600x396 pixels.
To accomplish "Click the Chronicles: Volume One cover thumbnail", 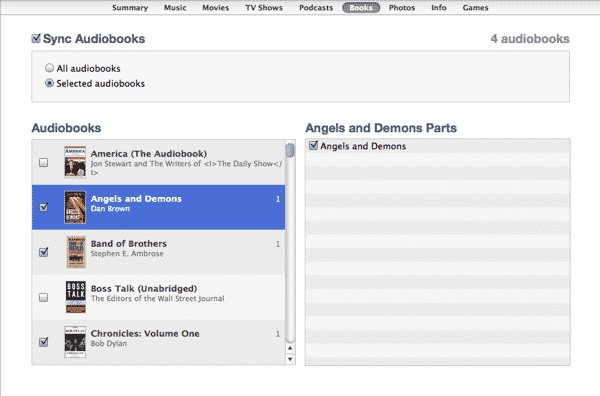I will 75,342.
